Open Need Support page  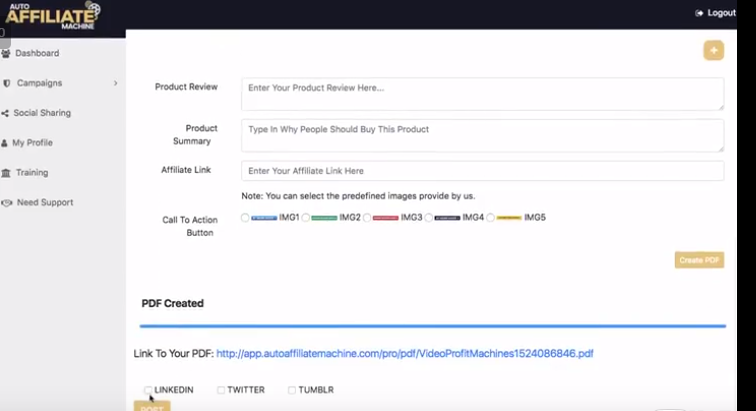(45, 203)
